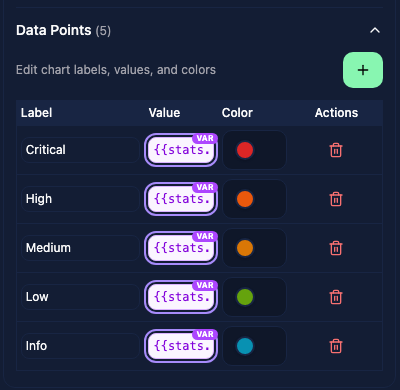Image resolution: width=400 pixels, height=390 pixels.
Task: Click the Actions column header
Action: pyautogui.click(x=336, y=113)
